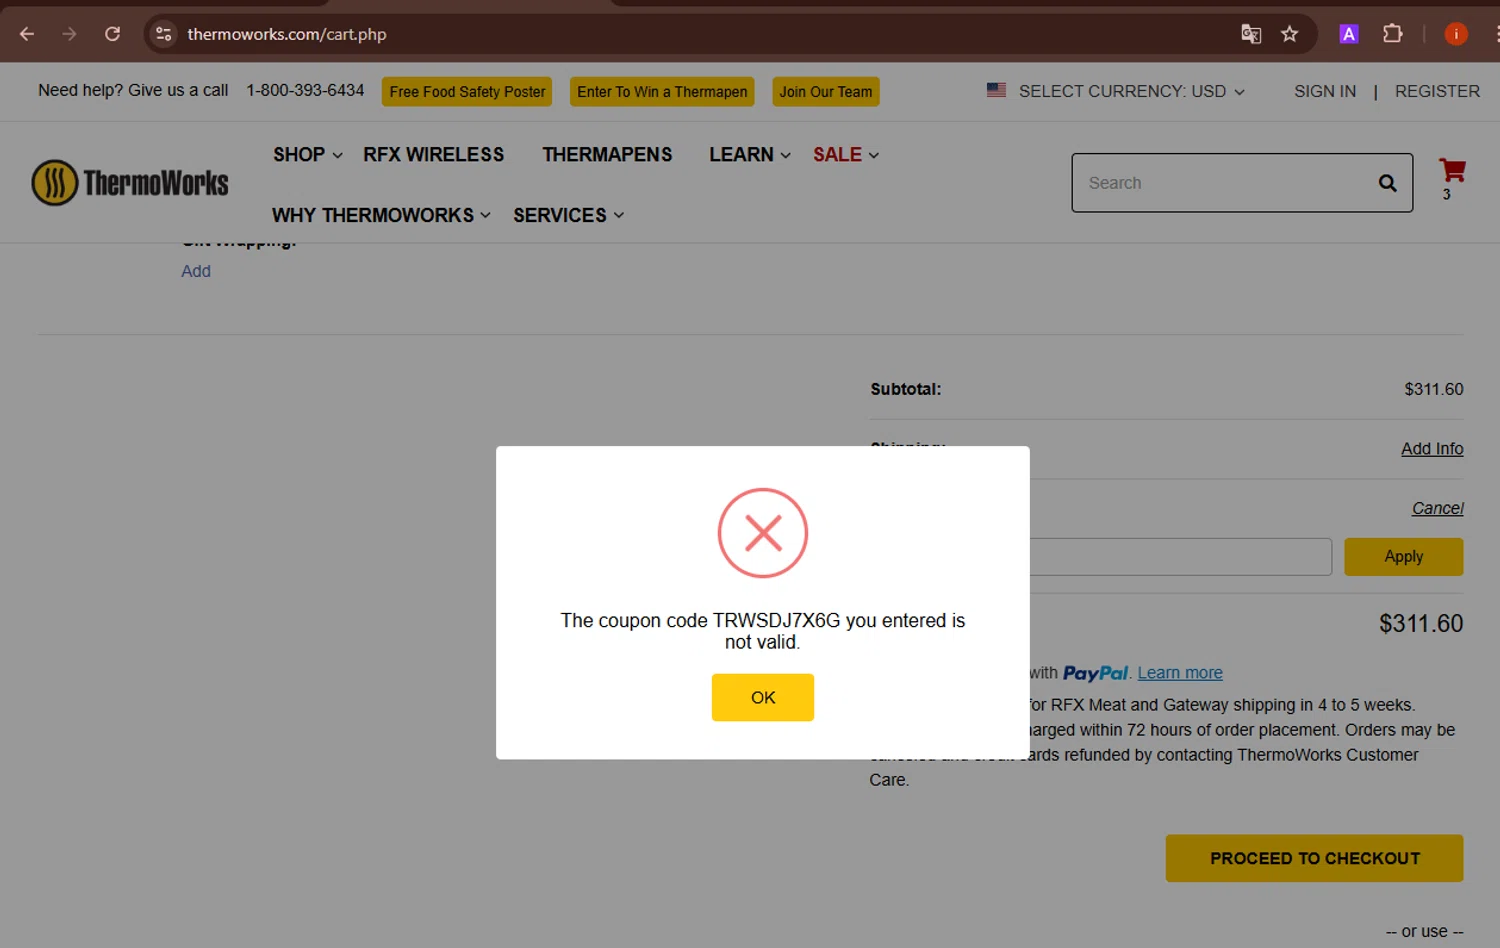Click the coupon code input field
This screenshot has width=1500, height=948.
click(1180, 557)
